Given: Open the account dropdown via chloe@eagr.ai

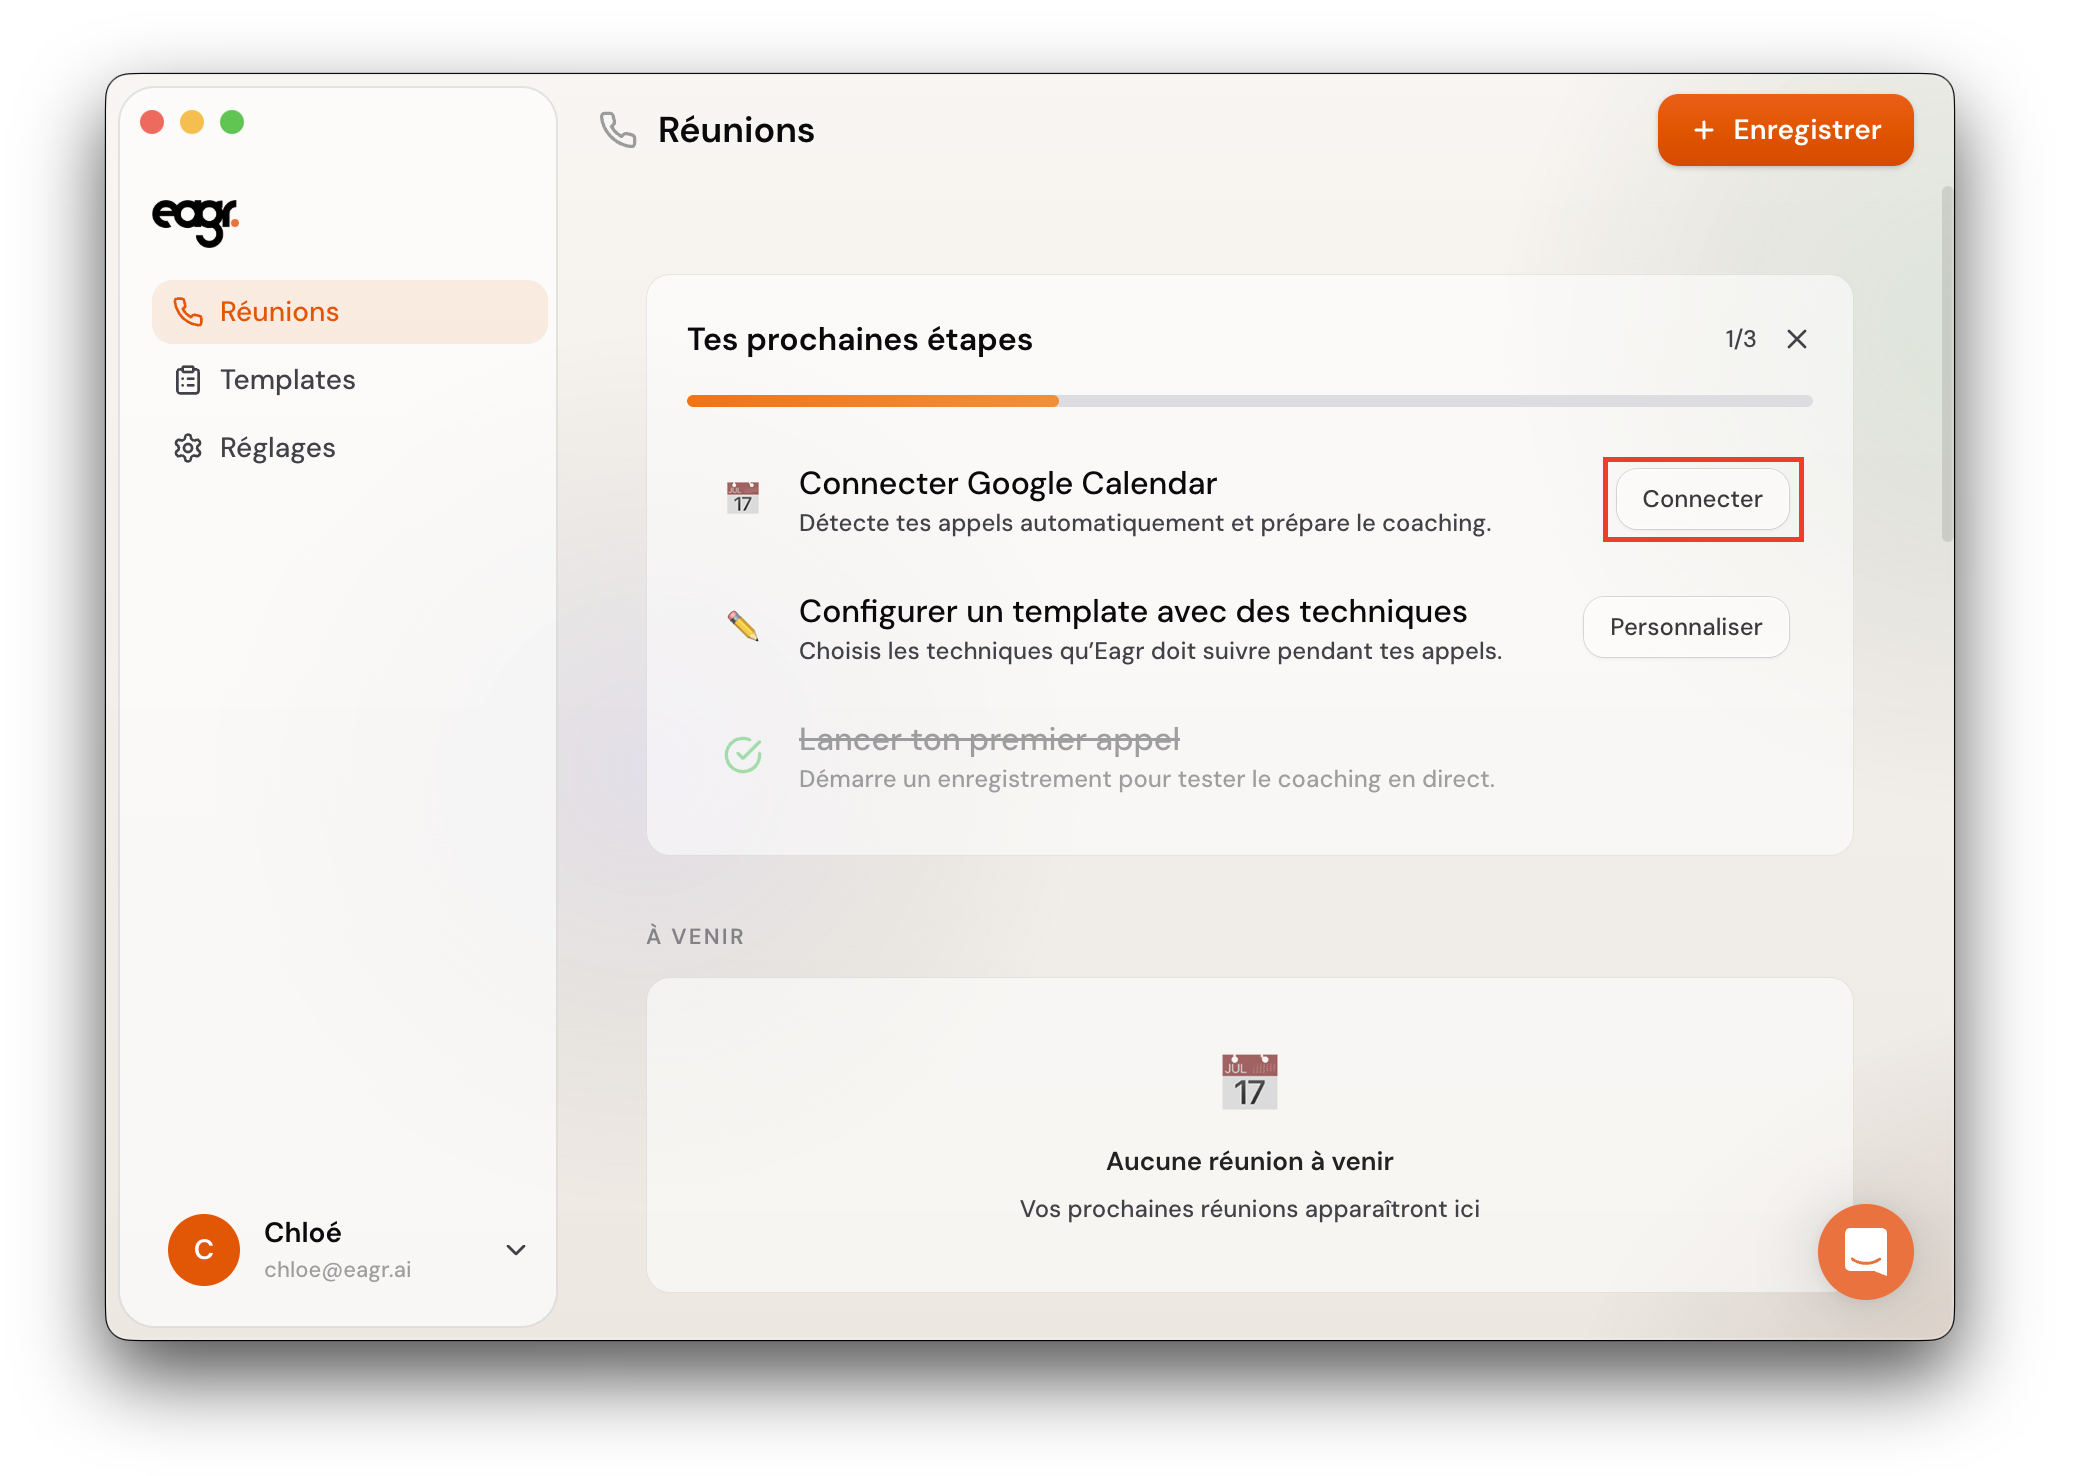Looking at the screenshot, I should point(338,1269).
